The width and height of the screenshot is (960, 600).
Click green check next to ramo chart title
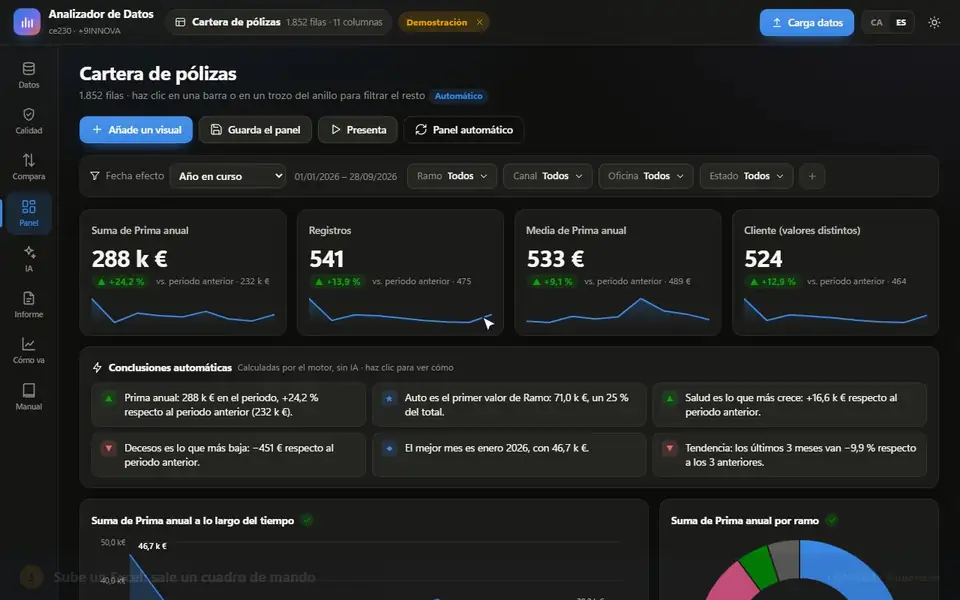tap(831, 520)
